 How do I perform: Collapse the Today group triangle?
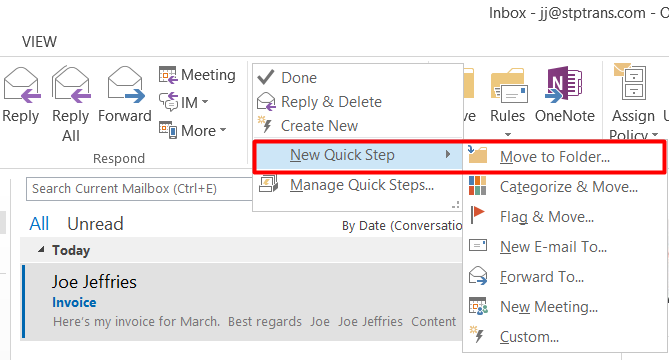pos(41,250)
